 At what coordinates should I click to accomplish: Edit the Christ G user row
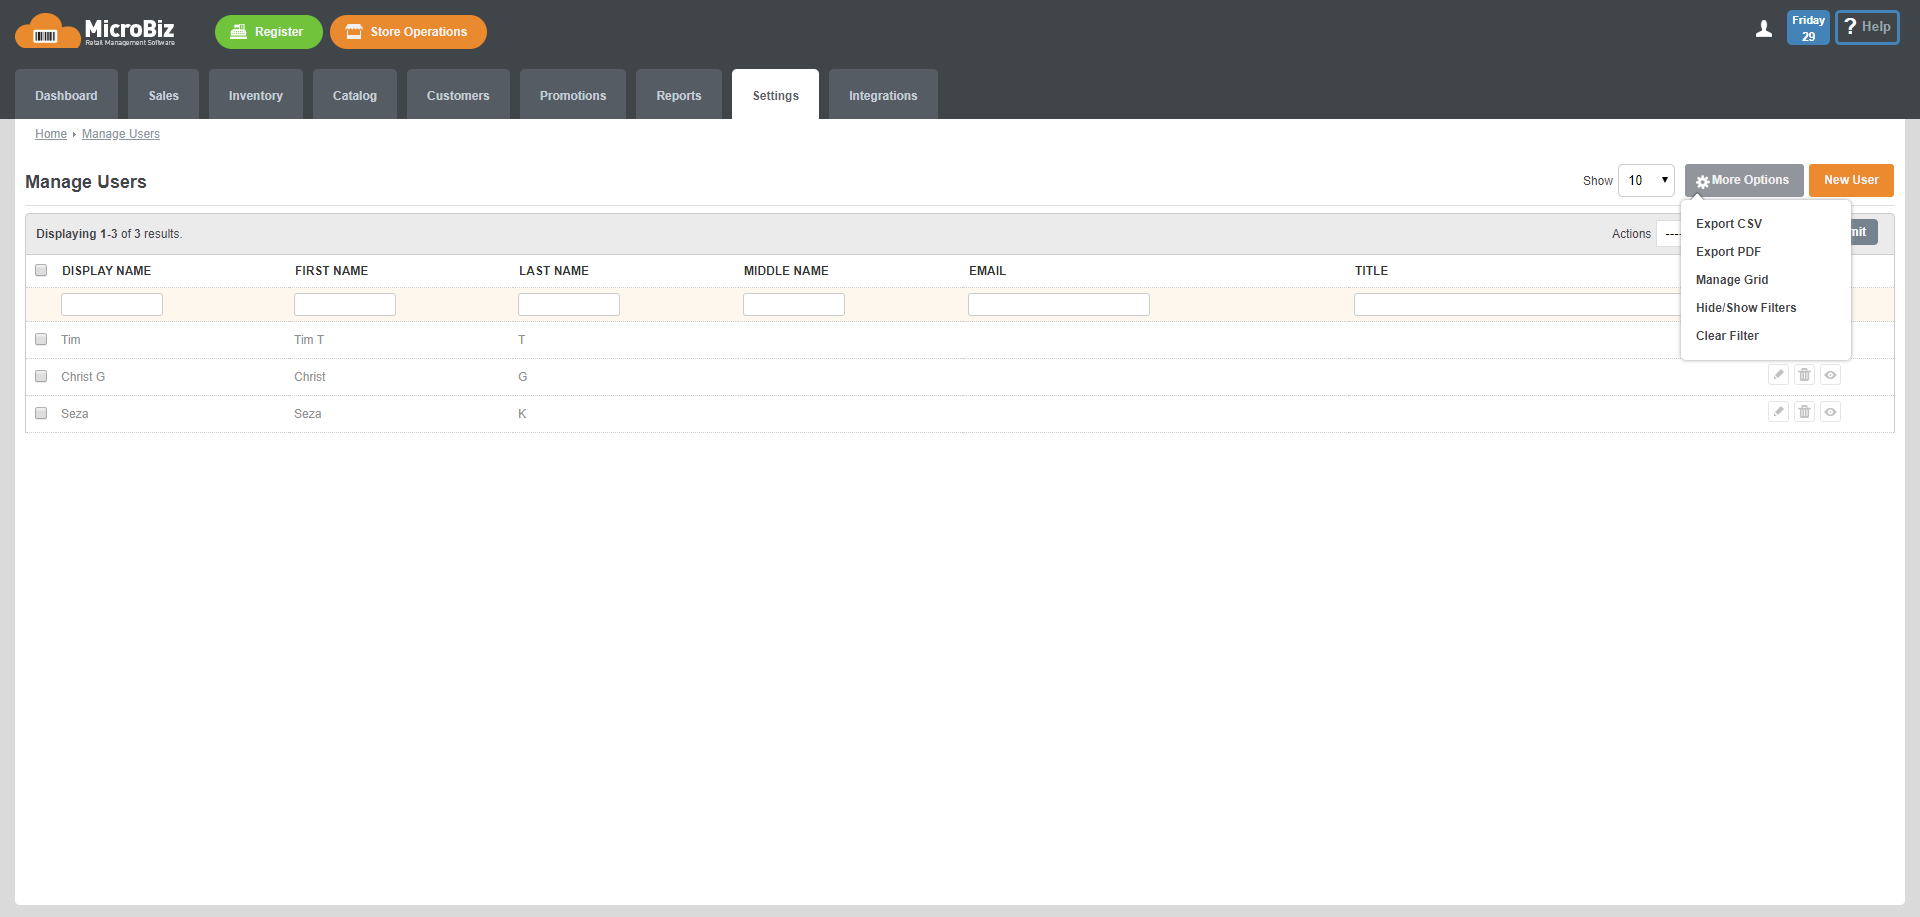[1778, 375]
